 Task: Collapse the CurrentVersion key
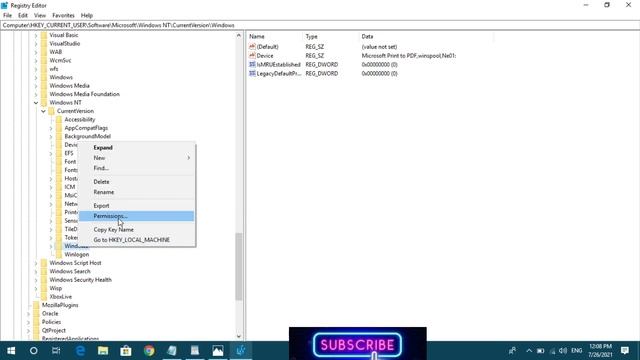pos(43,111)
